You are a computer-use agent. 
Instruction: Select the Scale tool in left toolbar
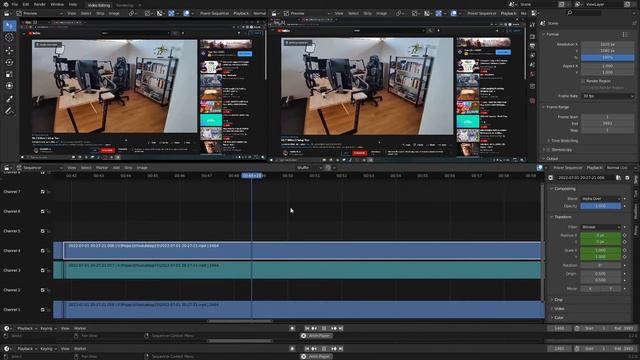(x=9, y=74)
